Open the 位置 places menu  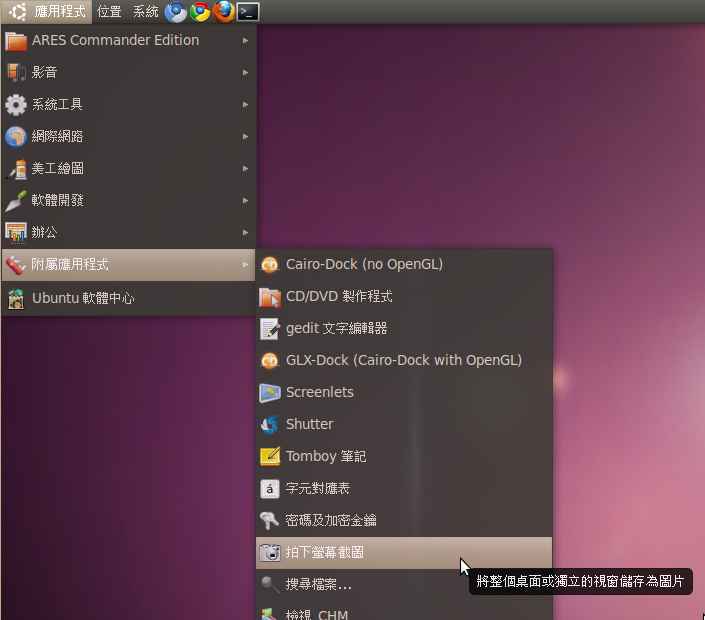pos(109,12)
